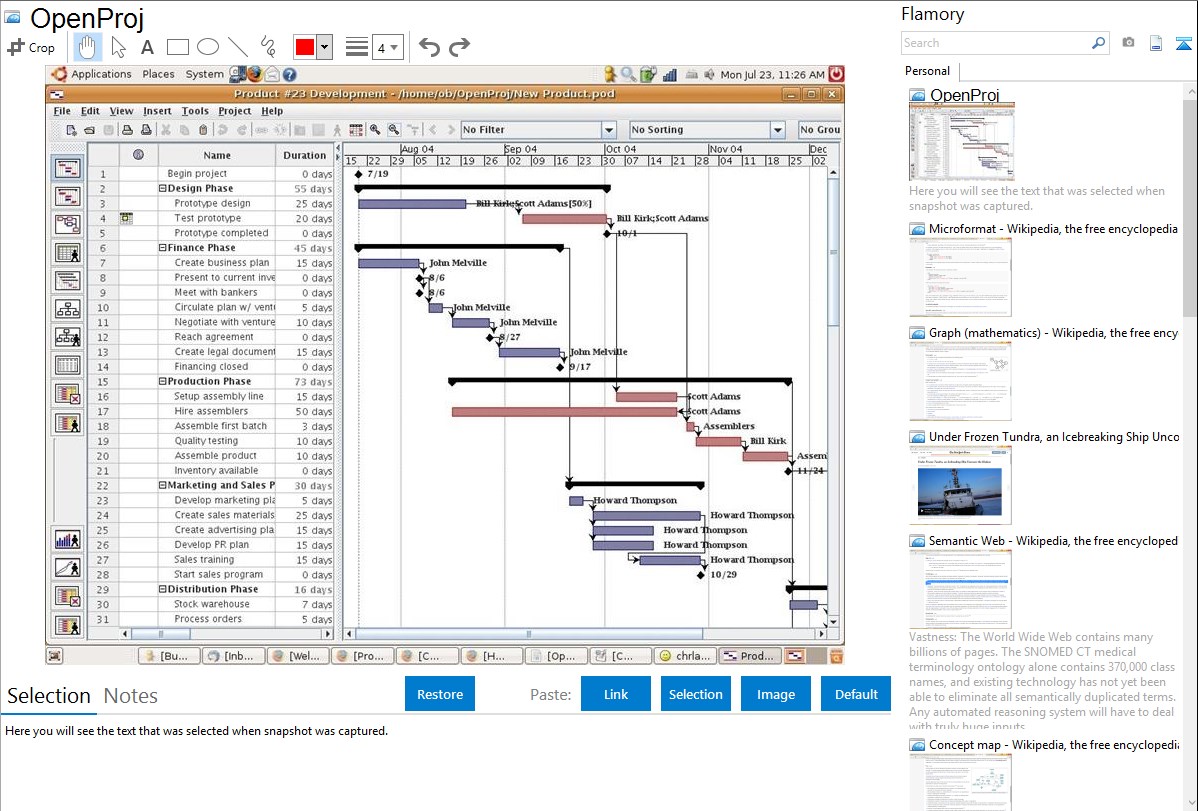This screenshot has width=1198, height=811.
Task: Open the No Sorting dropdown
Action: point(707,130)
